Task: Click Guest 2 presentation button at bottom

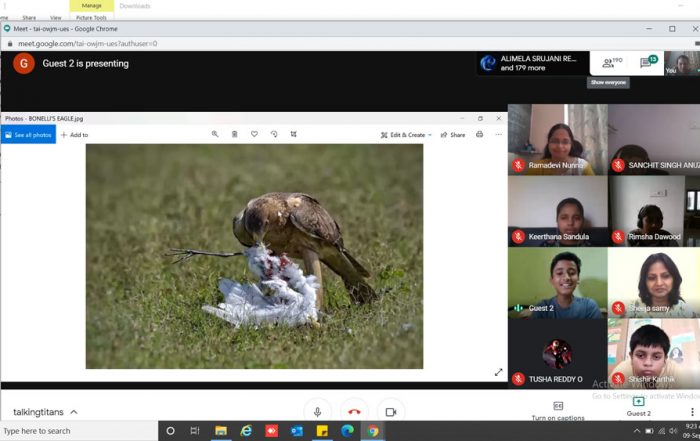Action: (x=638, y=407)
